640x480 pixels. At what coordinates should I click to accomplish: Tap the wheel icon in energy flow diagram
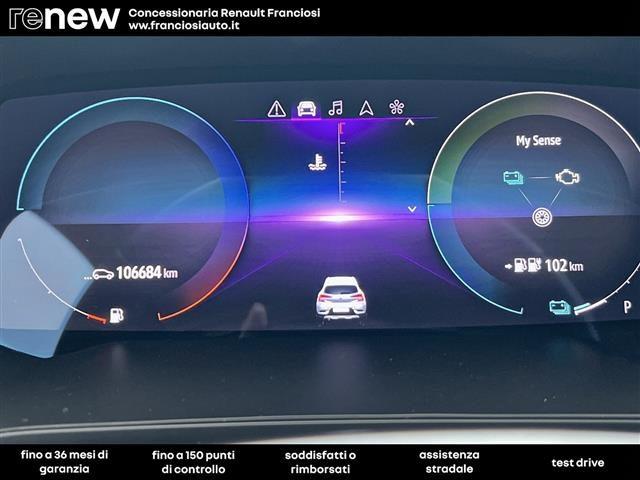pos(542,217)
